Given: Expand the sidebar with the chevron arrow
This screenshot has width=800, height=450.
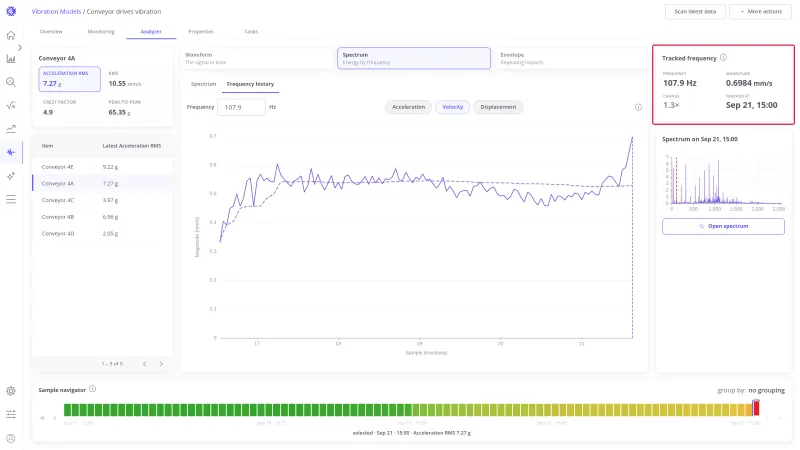Looking at the screenshot, I should (x=19, y=47).
